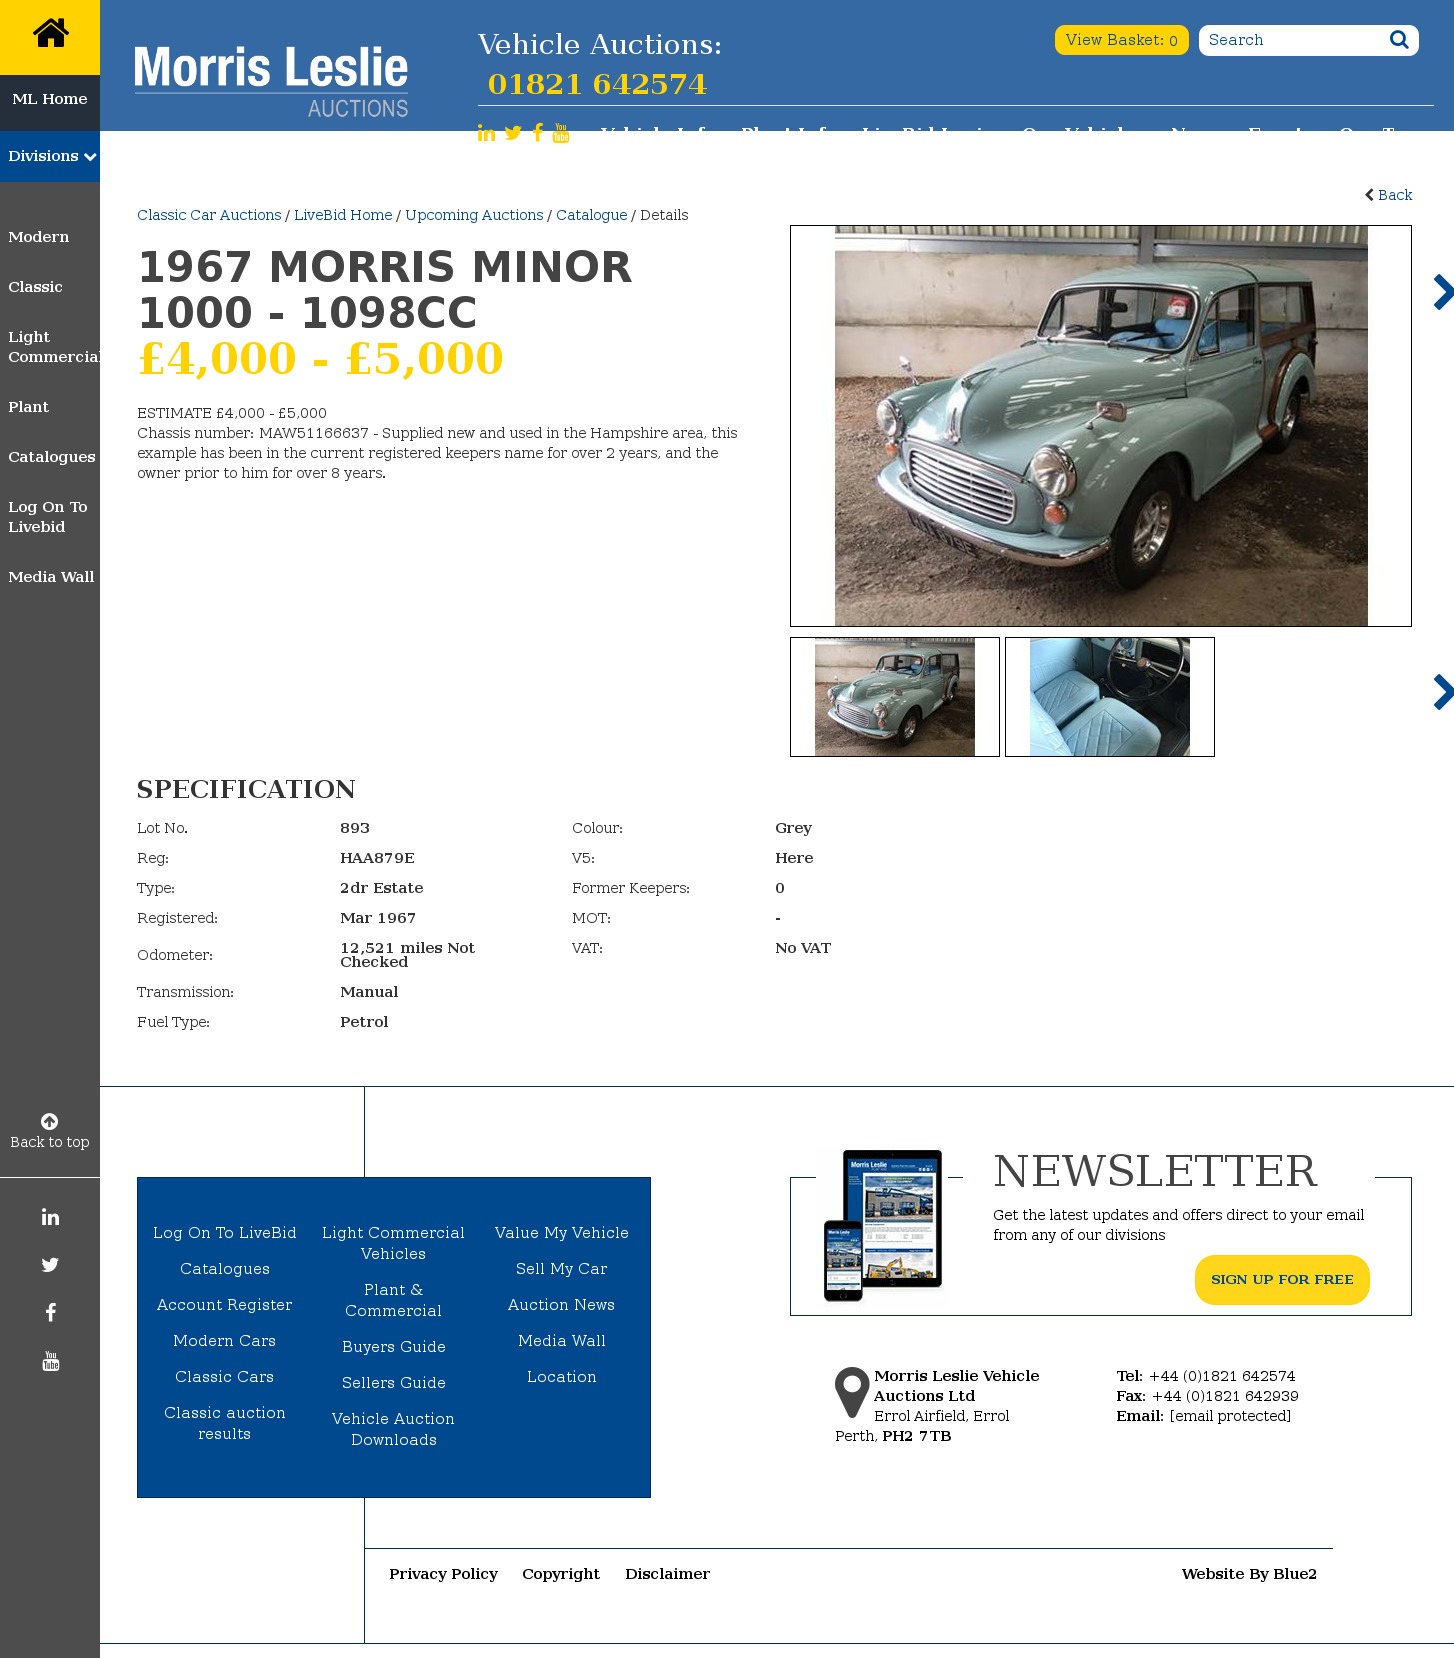Open Sellers Guide link
The width and height of the screenshot is (1454, 1658).
click(x=394, y=1383)
